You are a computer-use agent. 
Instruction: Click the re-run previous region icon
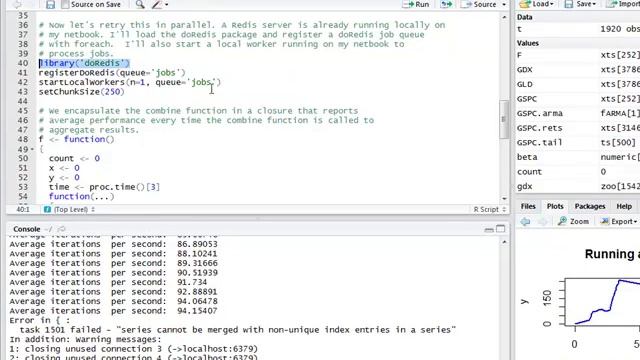(446, 4)
